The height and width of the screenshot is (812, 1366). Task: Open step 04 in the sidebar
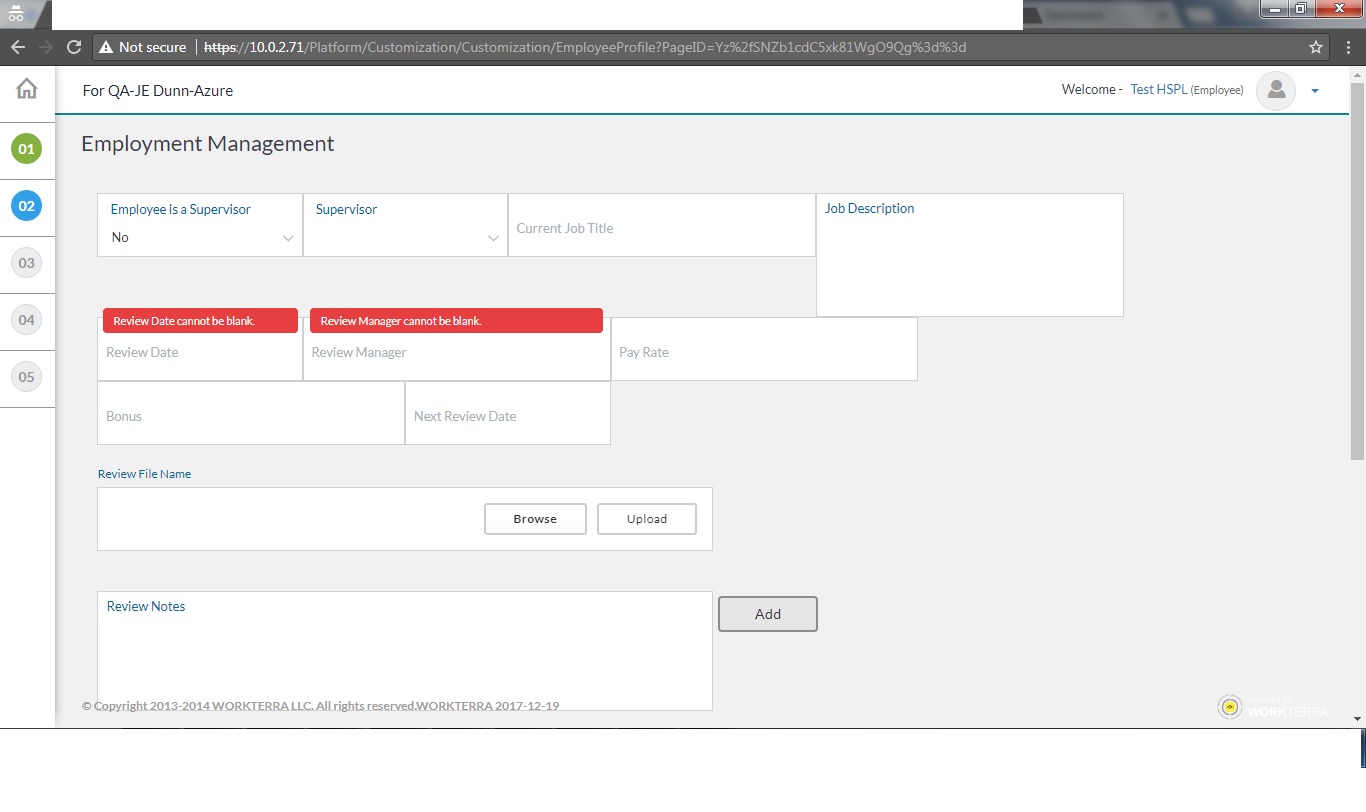click(26, 320)
